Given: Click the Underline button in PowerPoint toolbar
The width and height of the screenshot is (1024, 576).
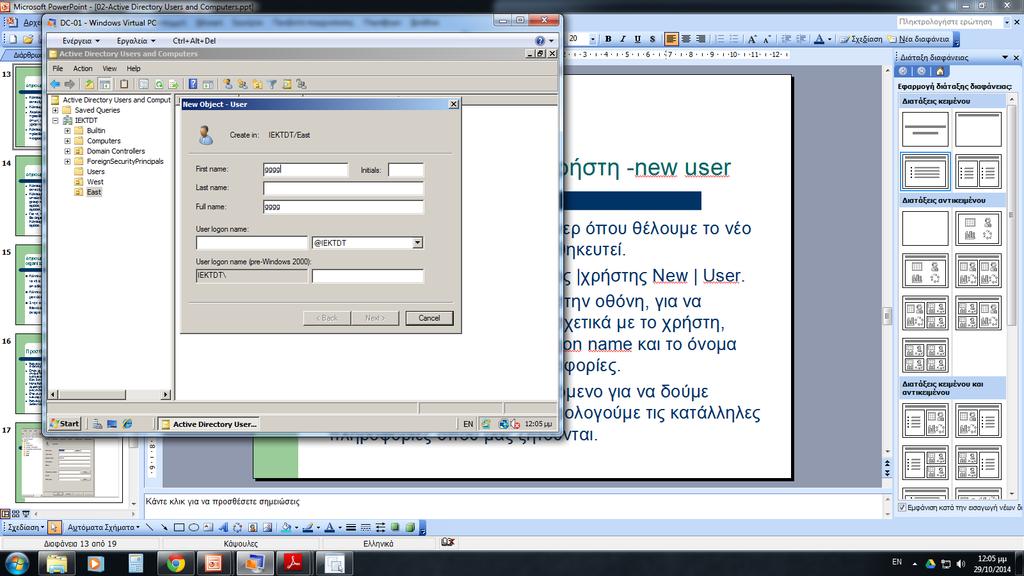Looking at the screenshot, I should pos(637,39).
